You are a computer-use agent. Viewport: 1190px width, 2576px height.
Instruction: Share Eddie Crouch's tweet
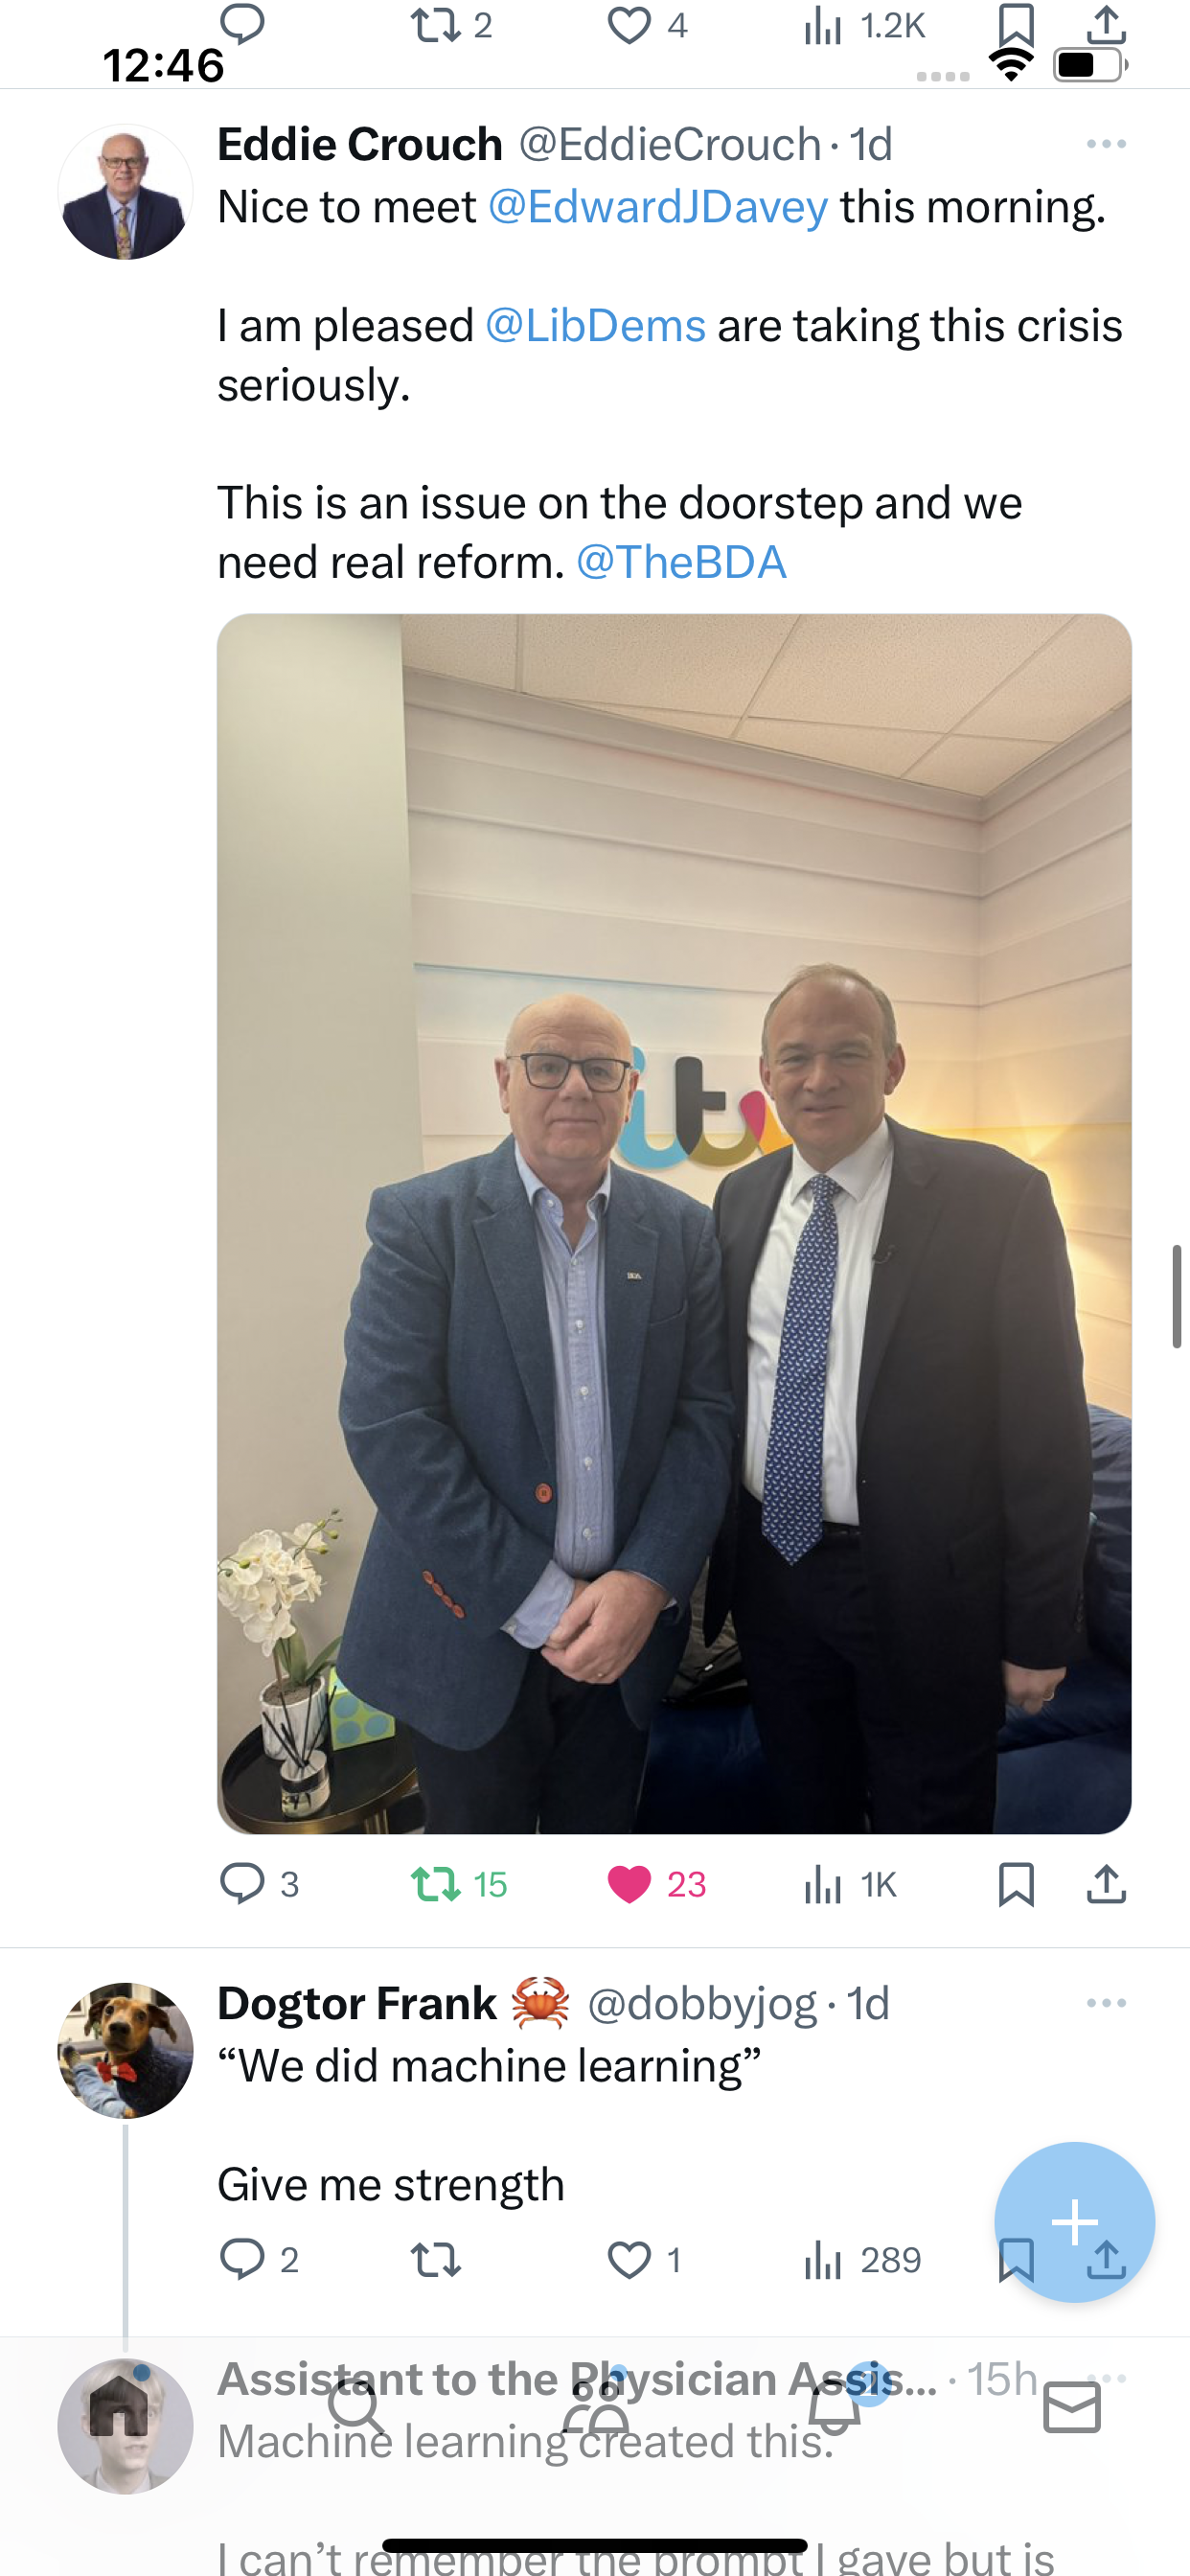[x=1106, y=1884]
